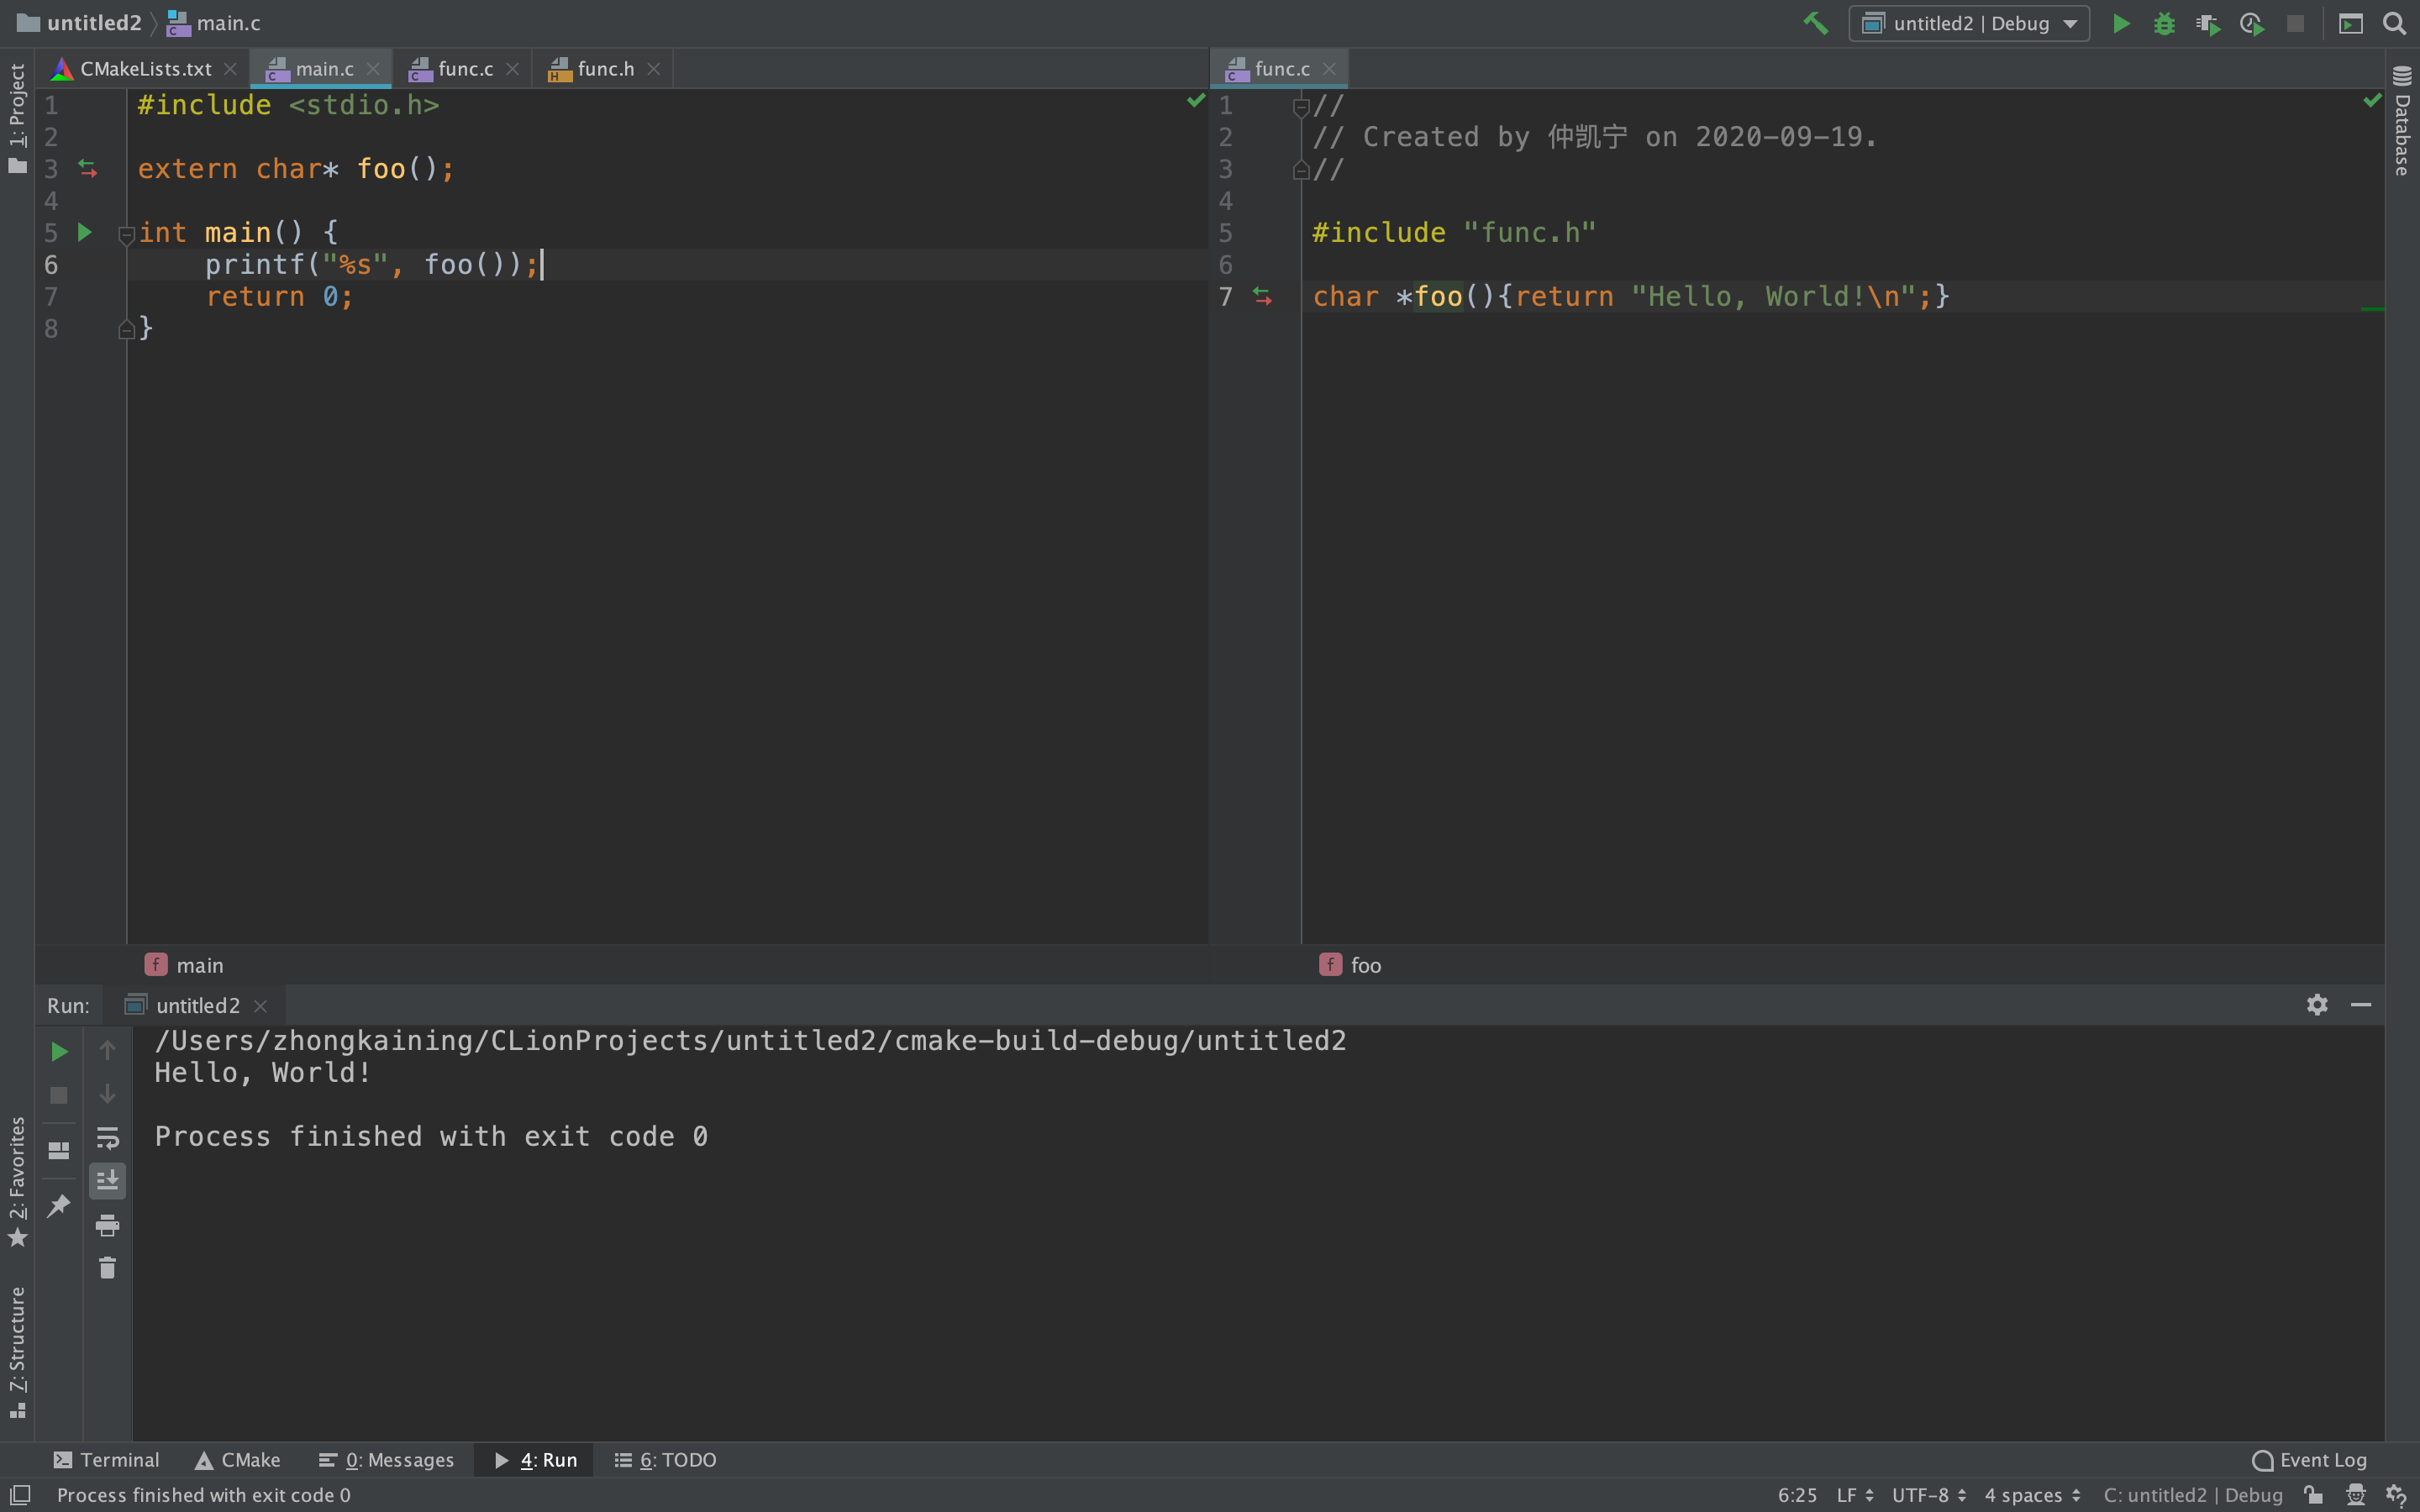Open the CMake tool window
The height and width of the screenshot is (1512, 2420).
pyautogui.click(x=238, y=1460)
